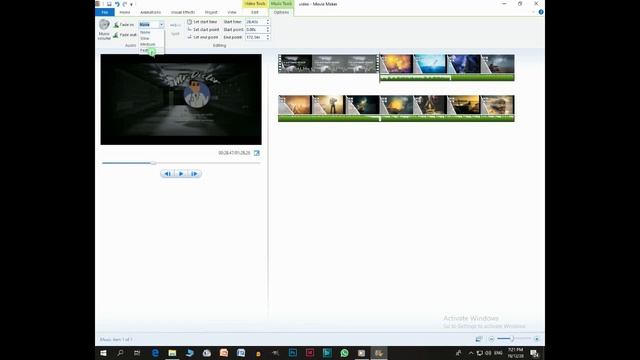Switch to the View tab
640x360 pixels.
click(232, 12)
